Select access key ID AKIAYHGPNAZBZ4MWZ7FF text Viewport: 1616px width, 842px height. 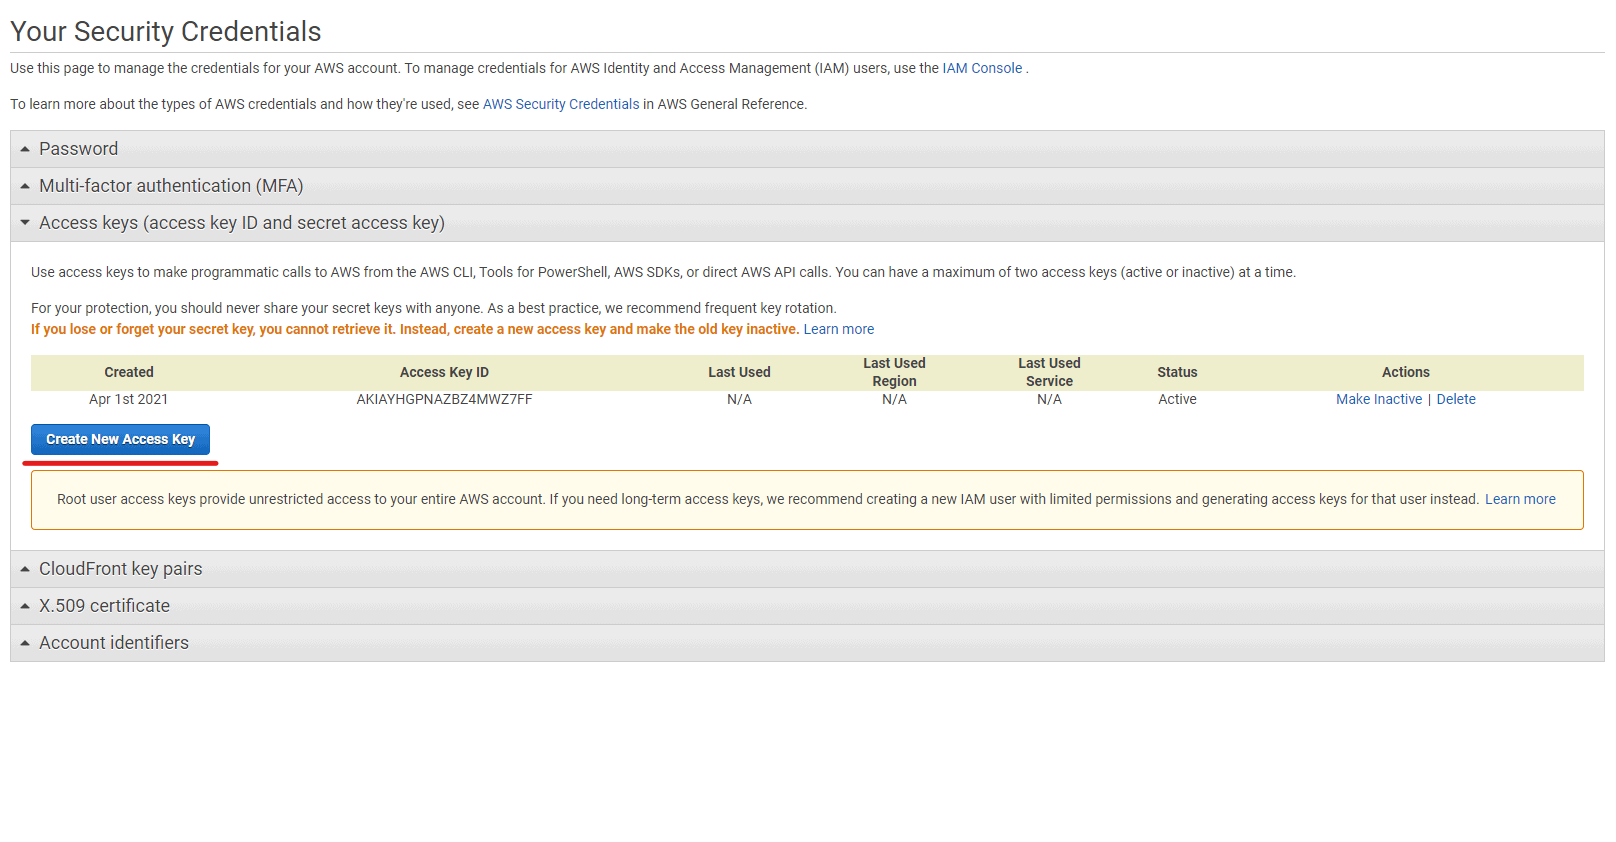tap(444, 399)
